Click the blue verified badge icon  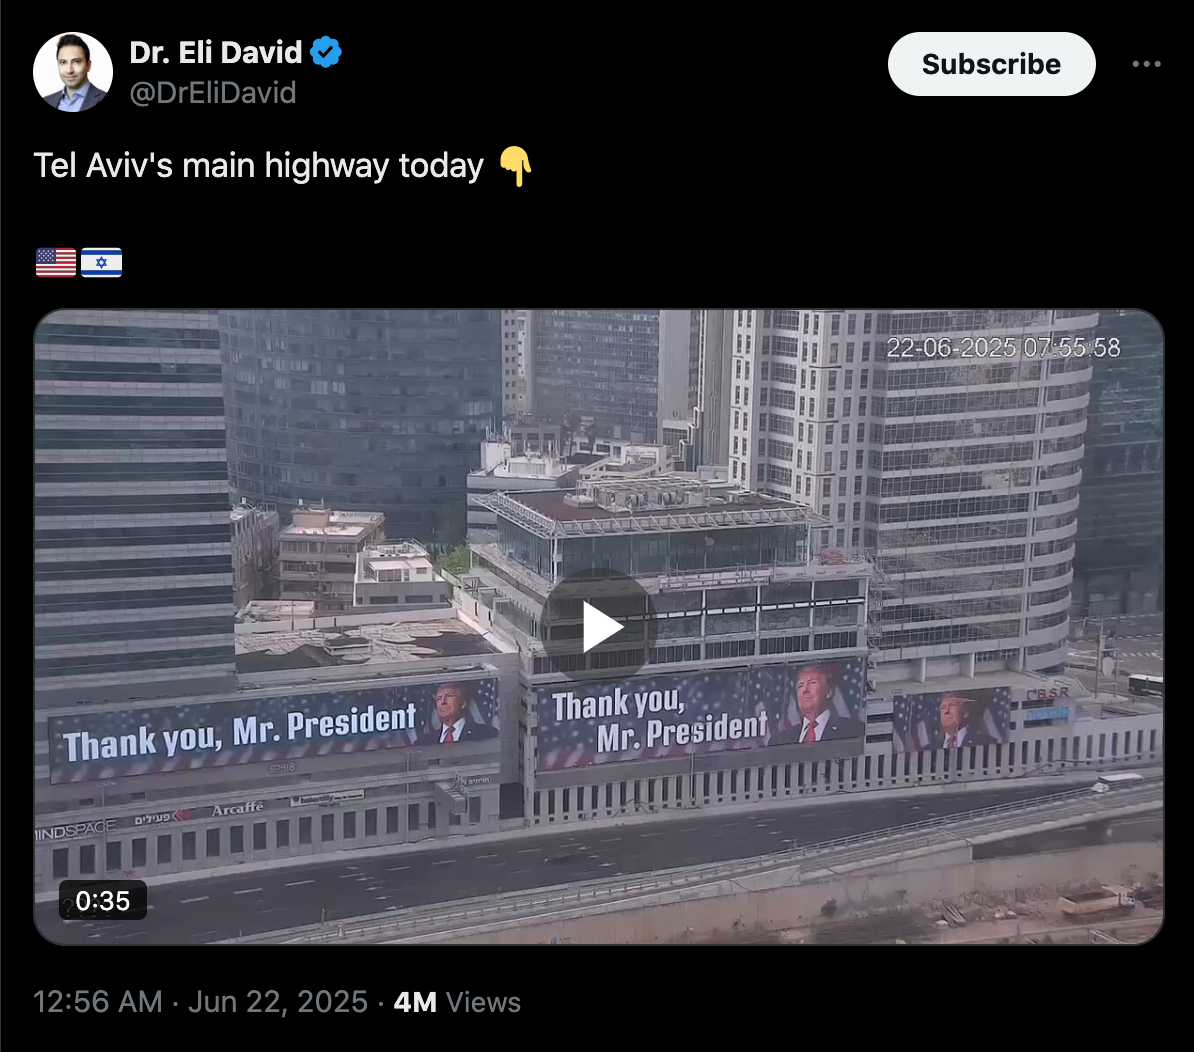327,53
